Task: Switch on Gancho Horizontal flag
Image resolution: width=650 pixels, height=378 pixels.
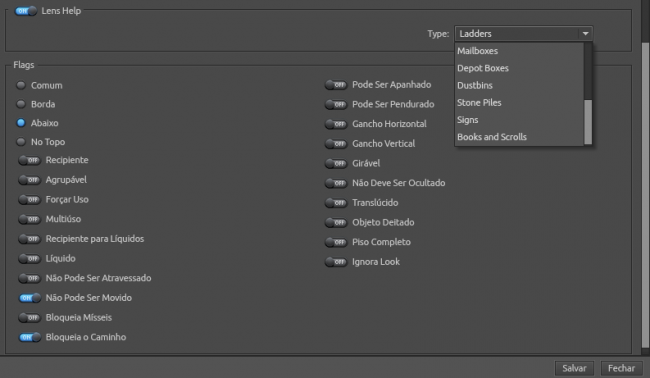Action: click(336, 124)
